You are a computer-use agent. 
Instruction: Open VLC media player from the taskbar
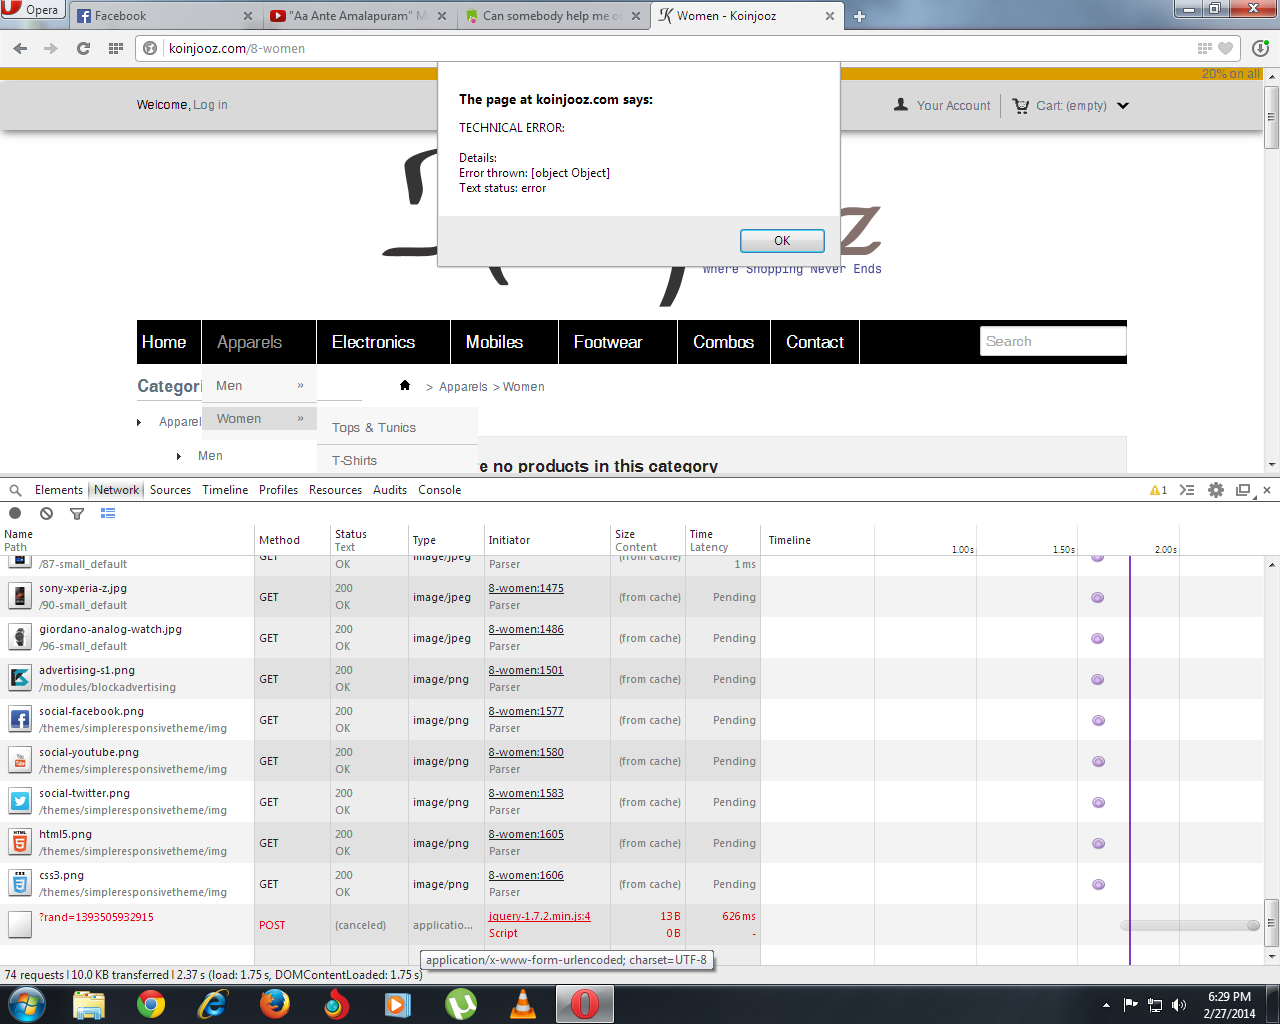[523, 1004]
